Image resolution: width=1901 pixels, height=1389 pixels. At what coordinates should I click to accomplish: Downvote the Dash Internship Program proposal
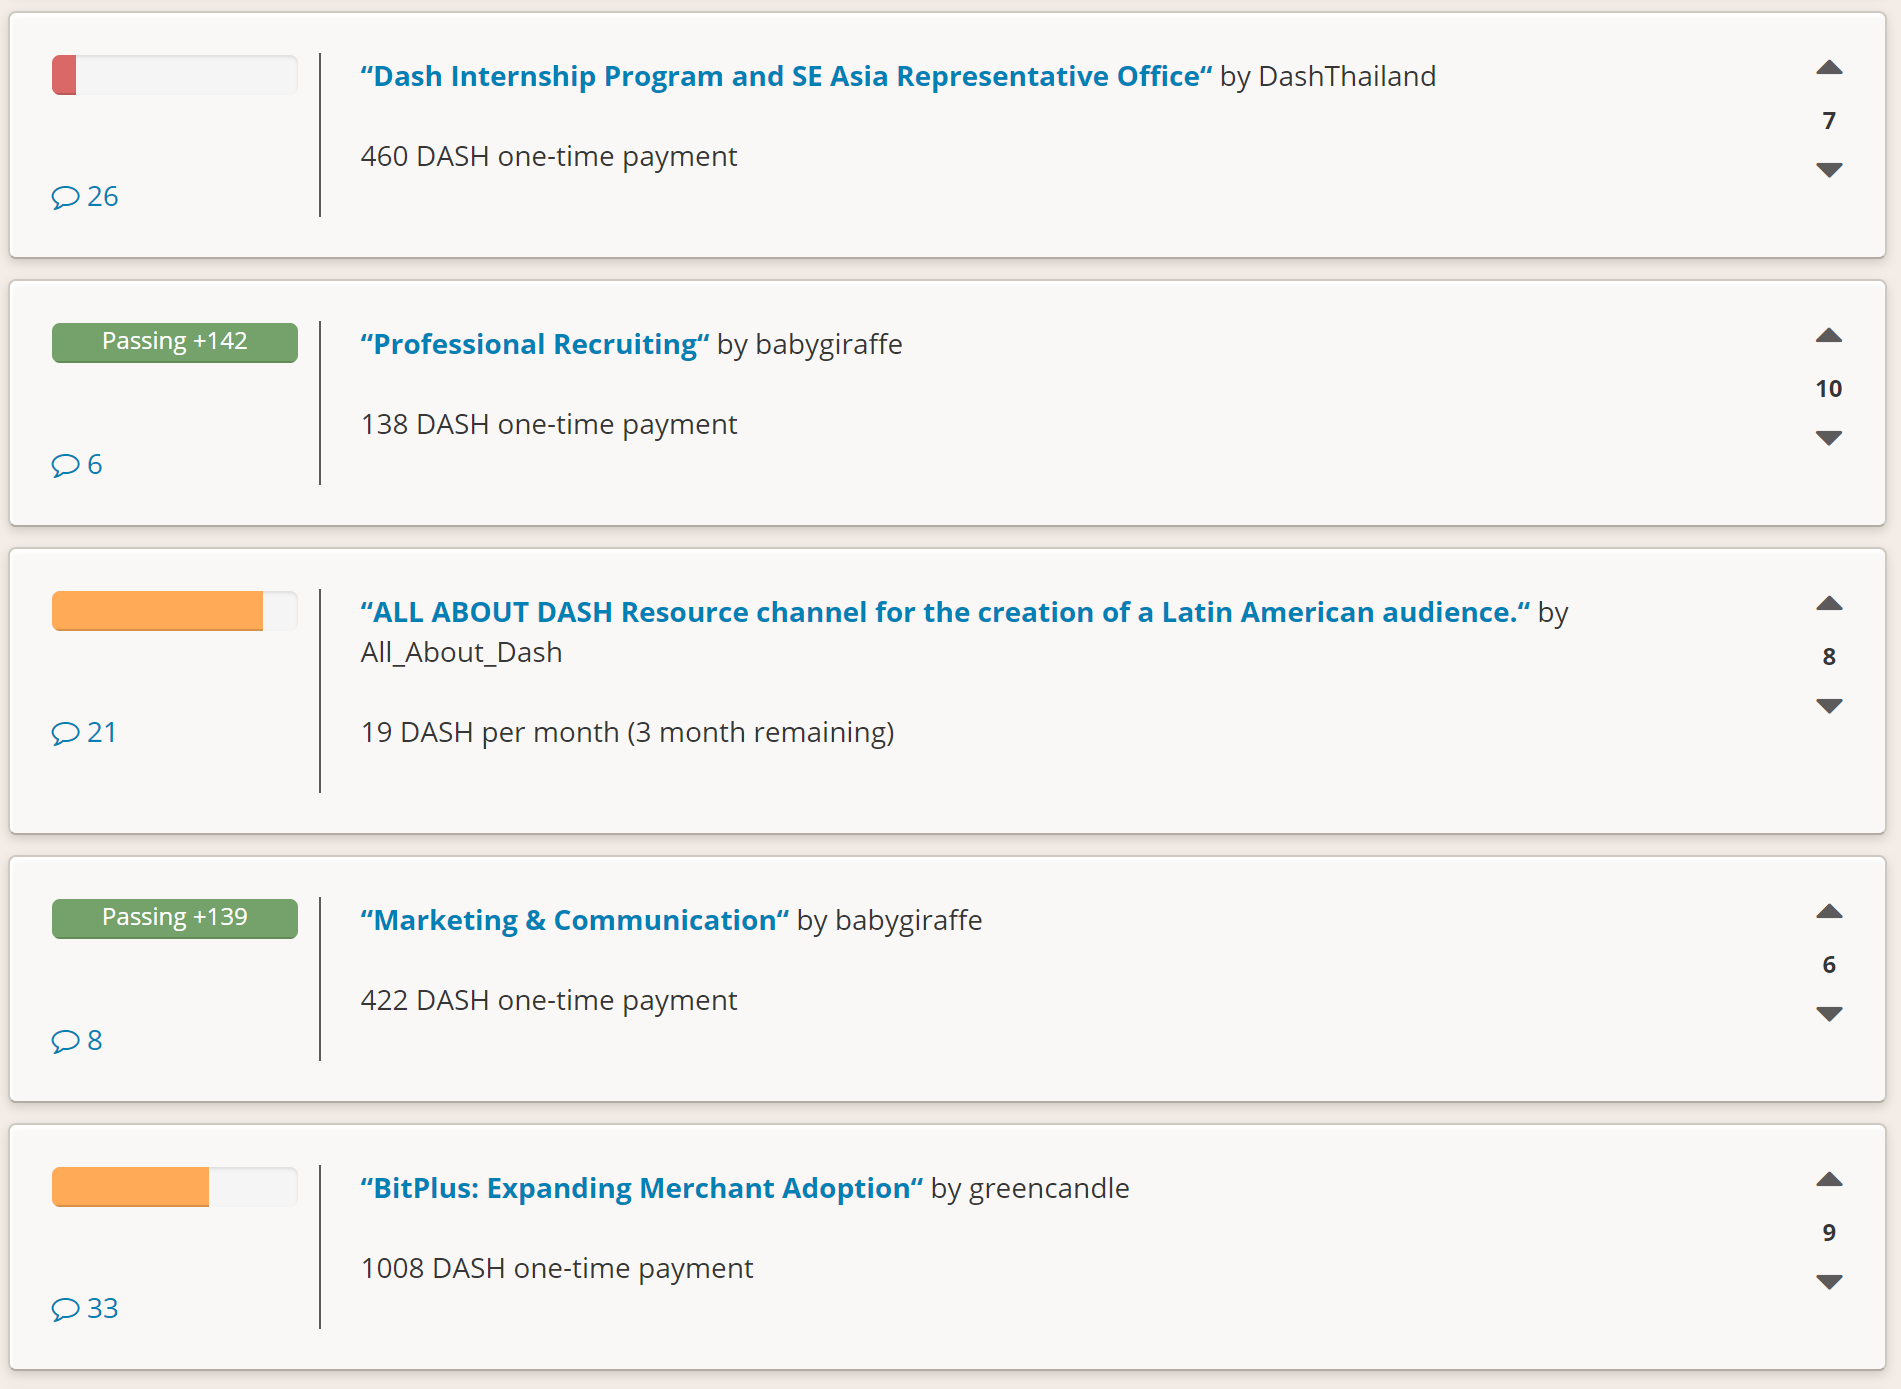1829,170
